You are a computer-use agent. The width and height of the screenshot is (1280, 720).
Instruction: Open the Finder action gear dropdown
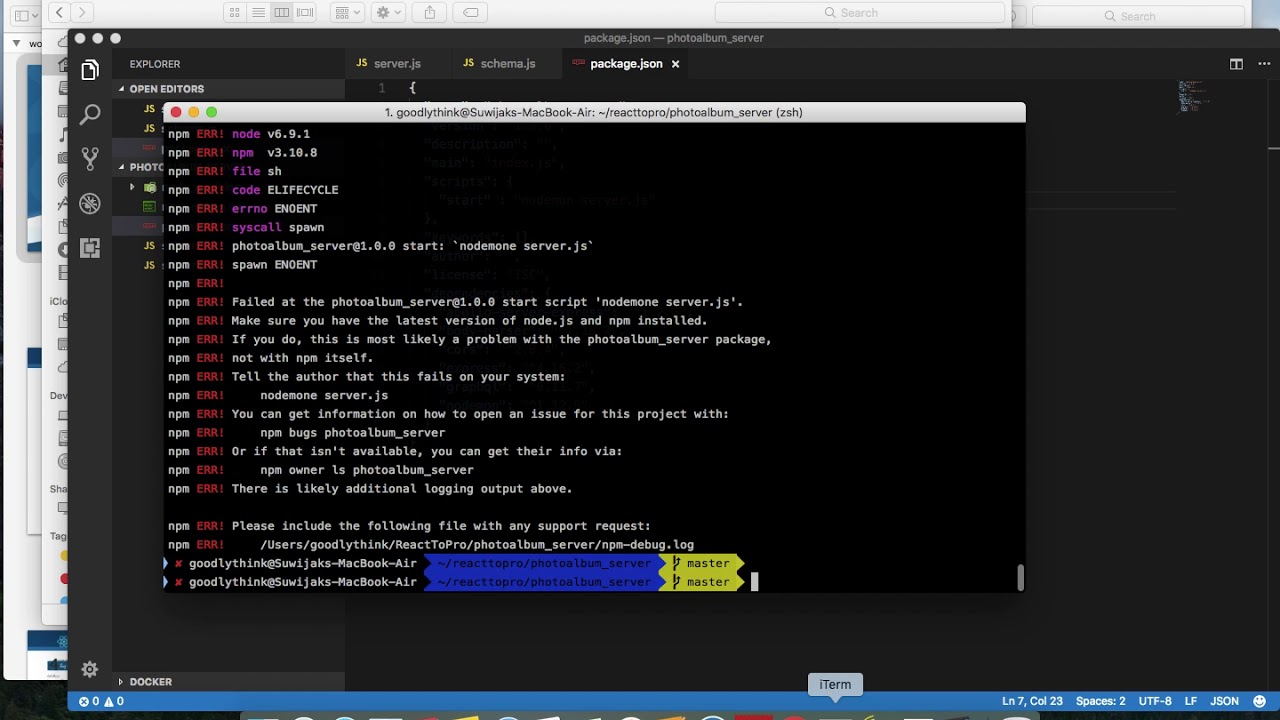click(386, 12)
